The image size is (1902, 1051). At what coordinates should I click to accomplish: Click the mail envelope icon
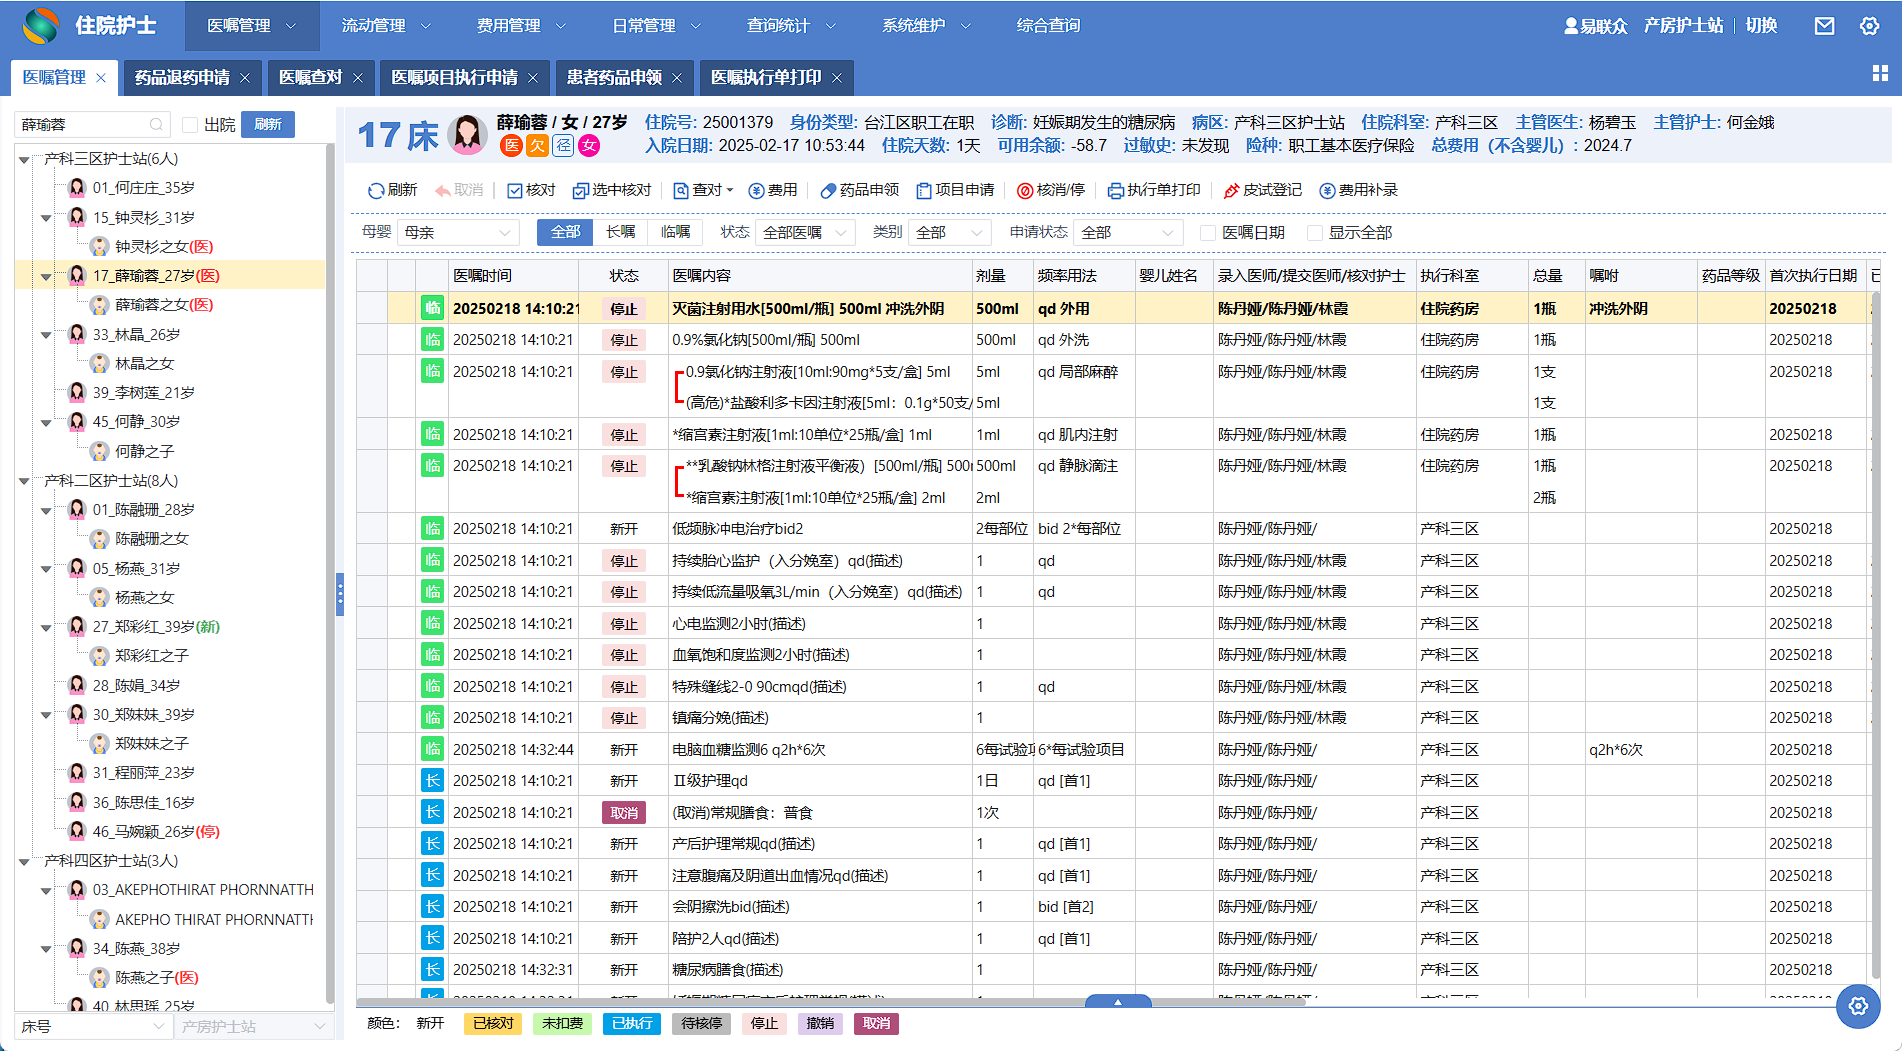(x=1824, y=26)
